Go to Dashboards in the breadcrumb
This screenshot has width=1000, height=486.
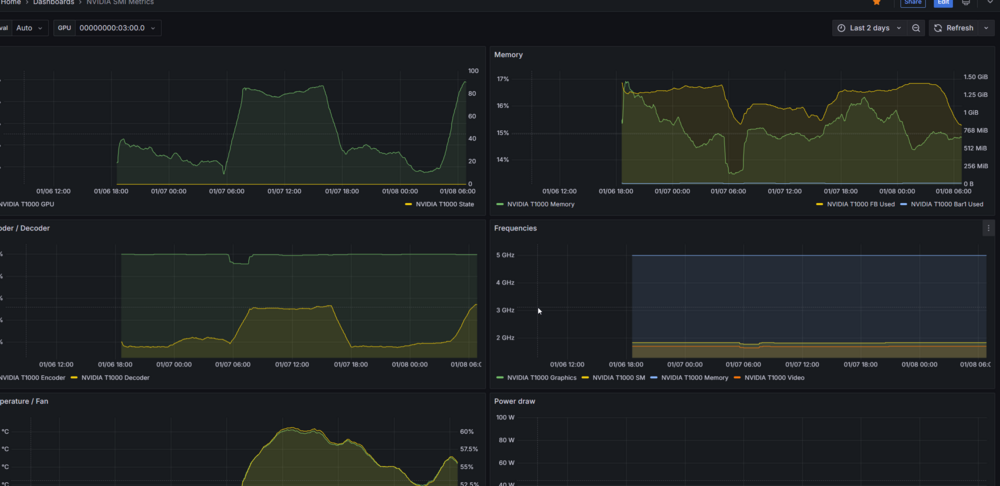coord(54,3)
